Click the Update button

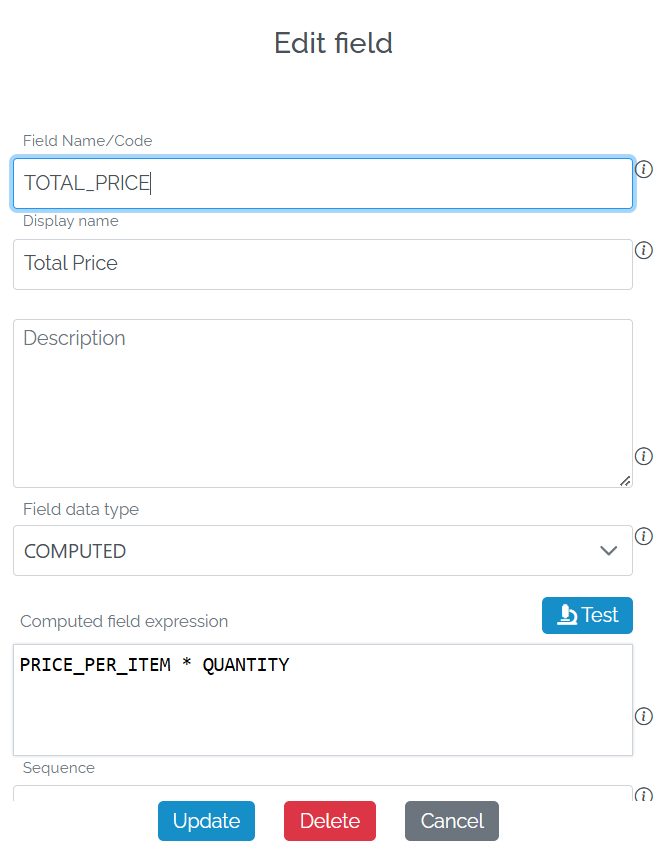point(206,821)
